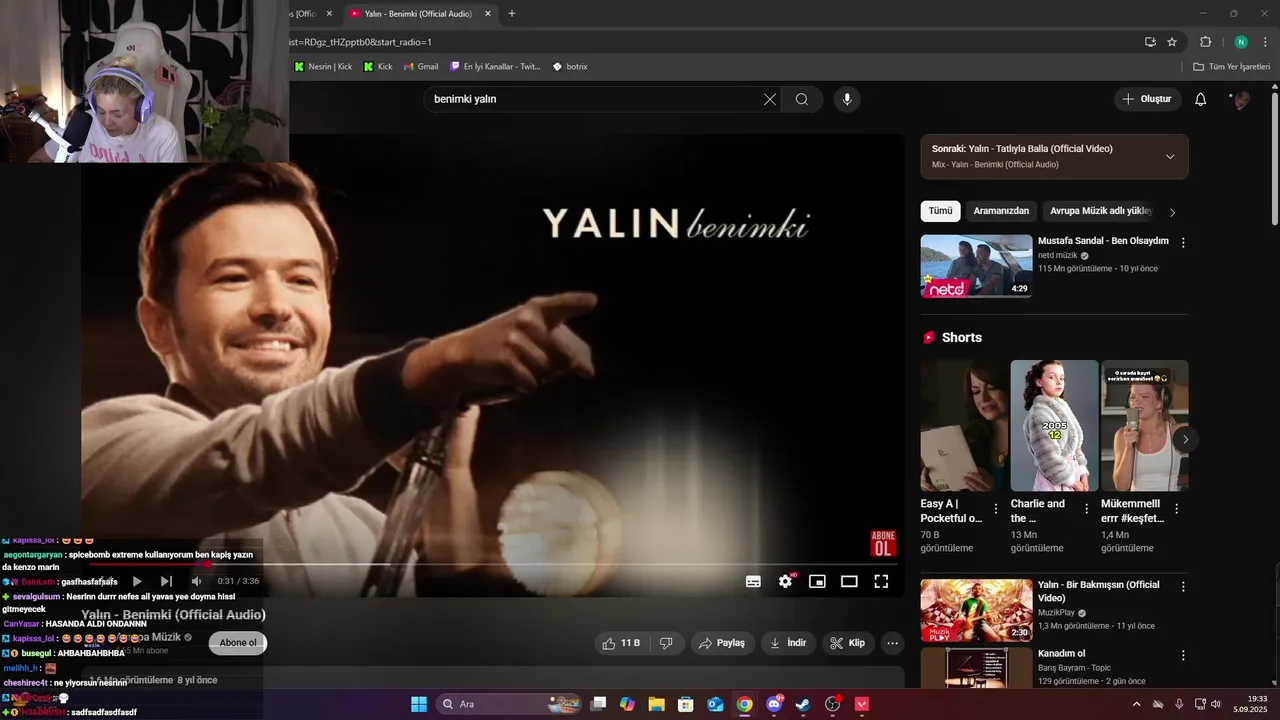This screenshot has width=1280, height=720.
Task: Skip to the next video
Action: point(166,581)
